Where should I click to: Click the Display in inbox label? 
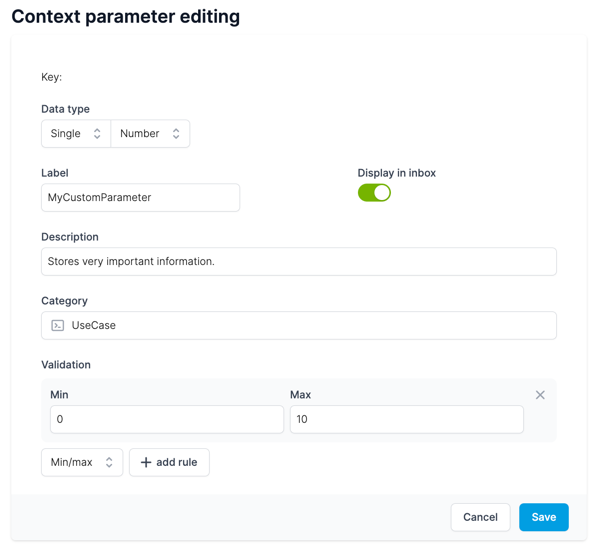coord(396,173)
